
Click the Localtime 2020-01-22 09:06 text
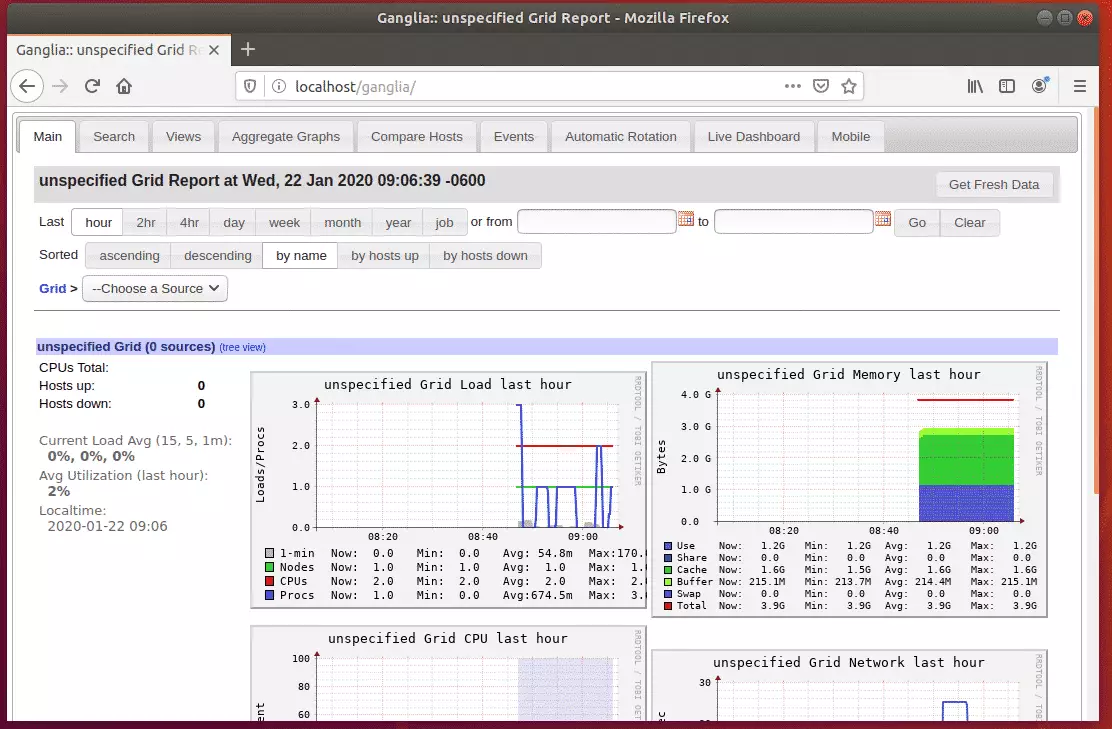(107, 526)
